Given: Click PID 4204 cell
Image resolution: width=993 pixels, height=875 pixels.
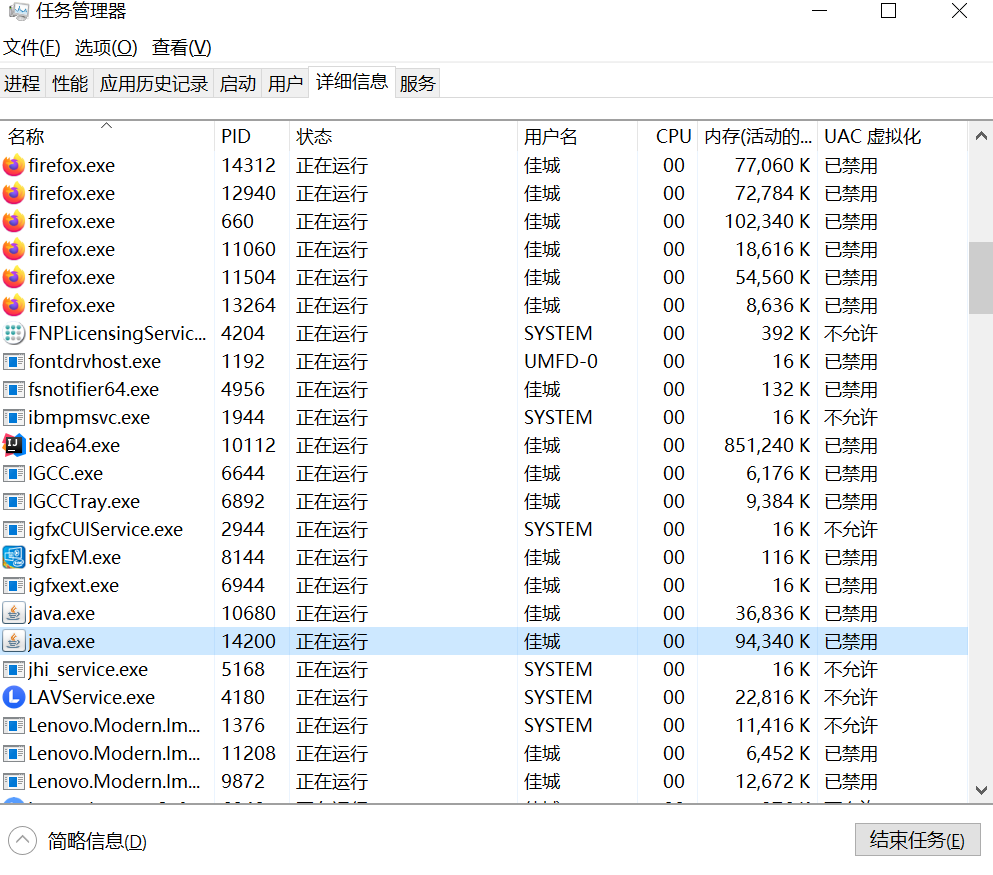Looking at the screenshot, I should pyautogui.click(x=243, y=334).
